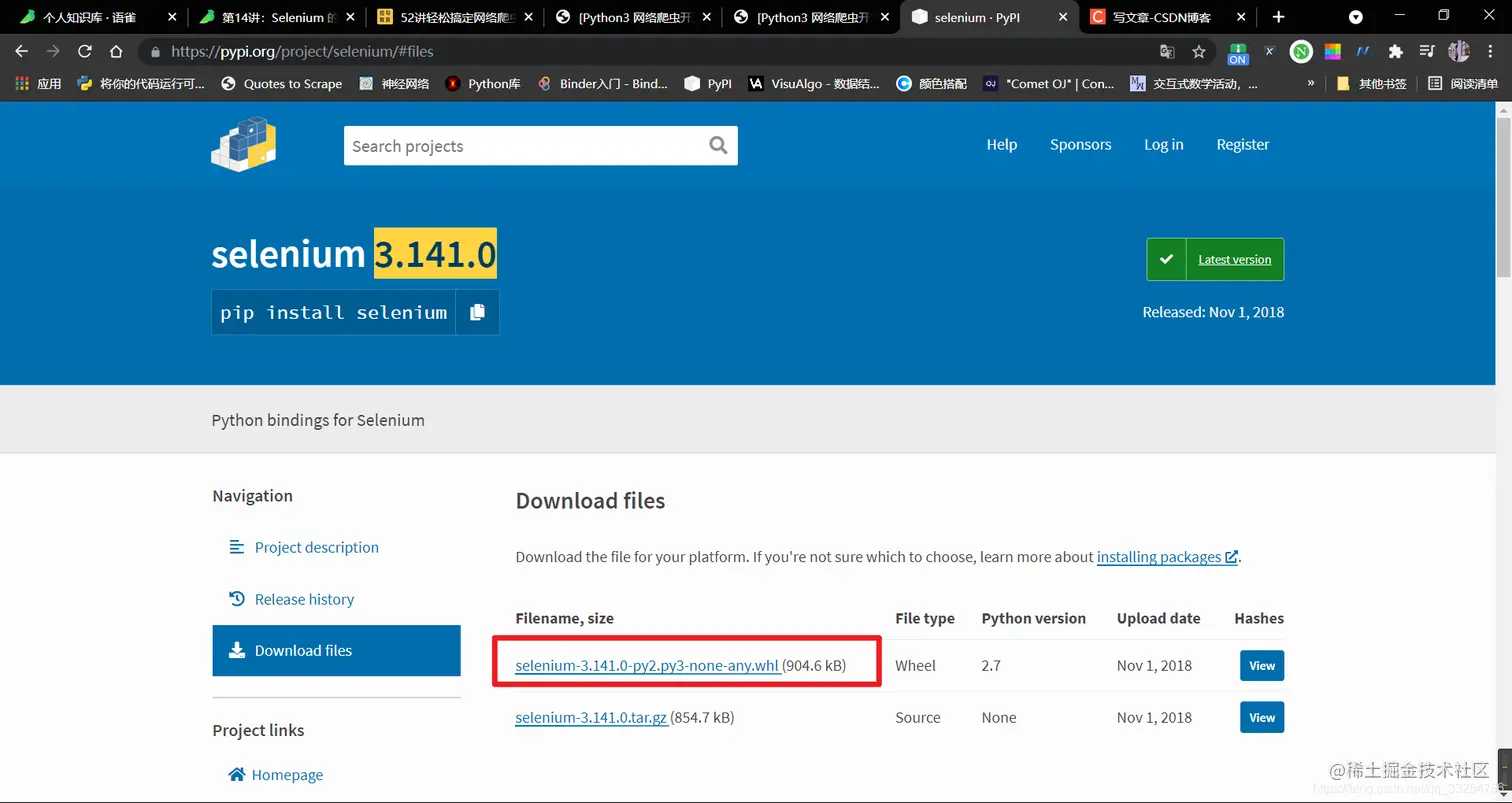Close the selenium · PyPI tab
1512x803 pixels.
coord(1063,17)
